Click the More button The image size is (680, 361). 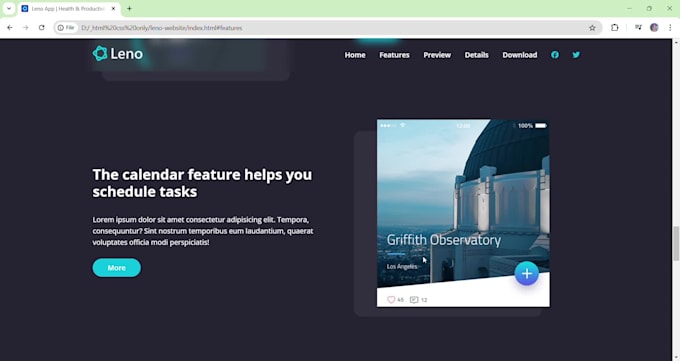[117, 268]
